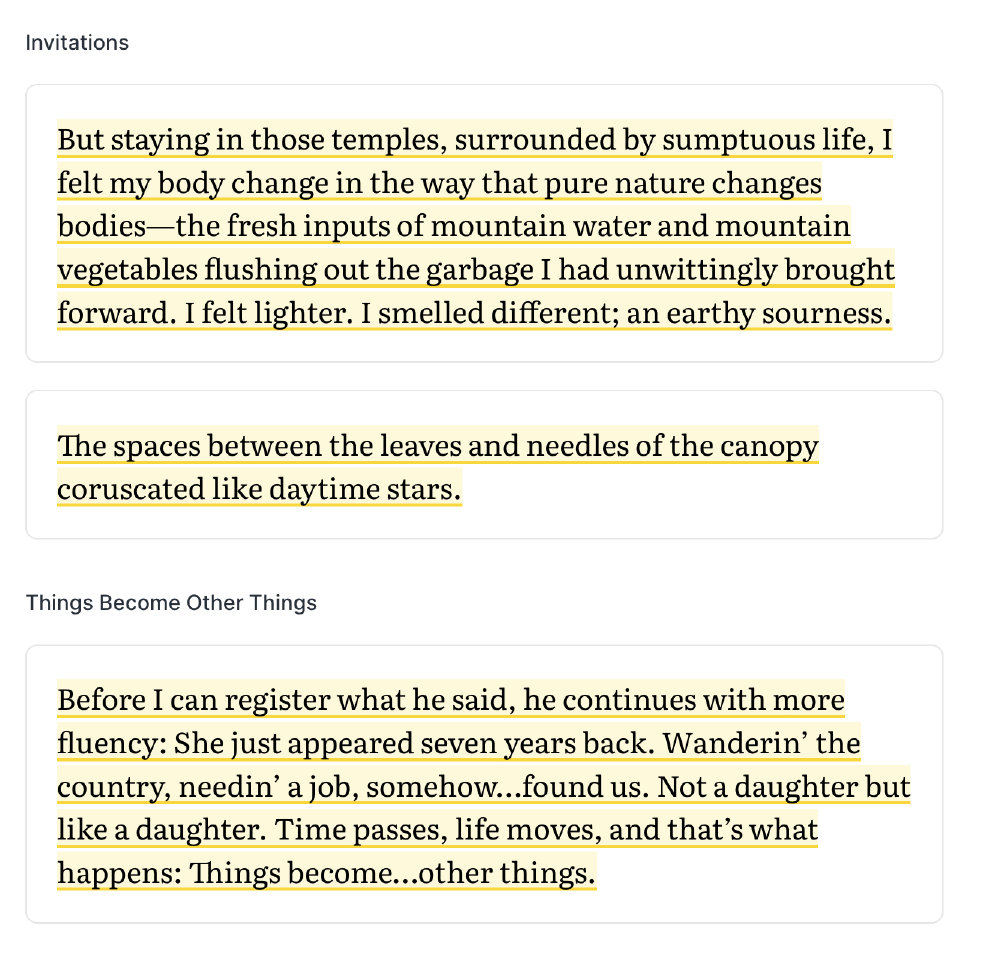Click the phrase "earthy sourness"
The height and width of the screenshot is (960, 992).
(776, 313)
